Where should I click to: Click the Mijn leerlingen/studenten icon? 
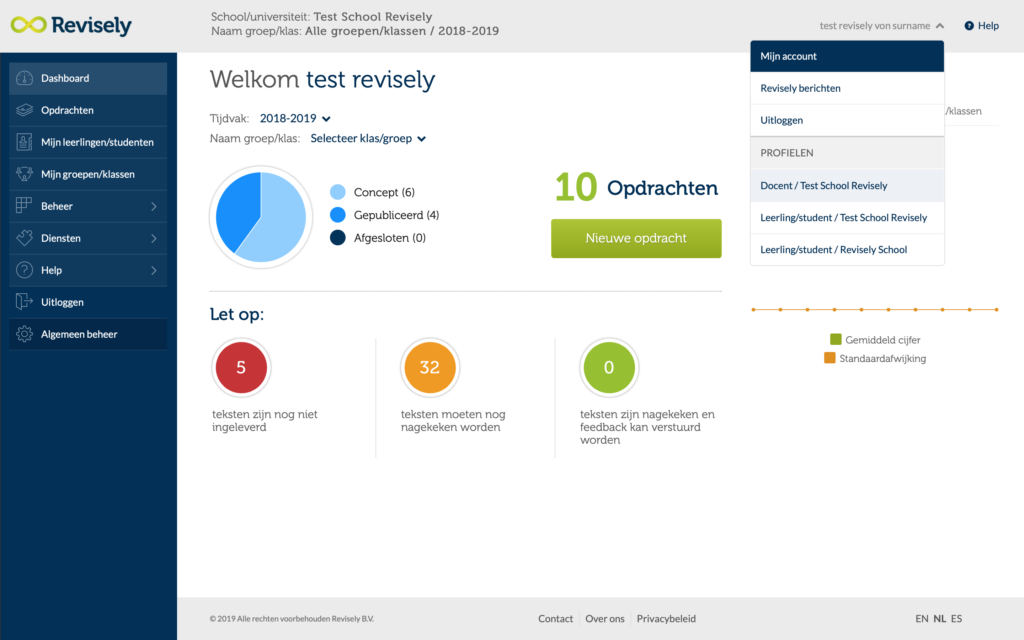pos(24,142)
